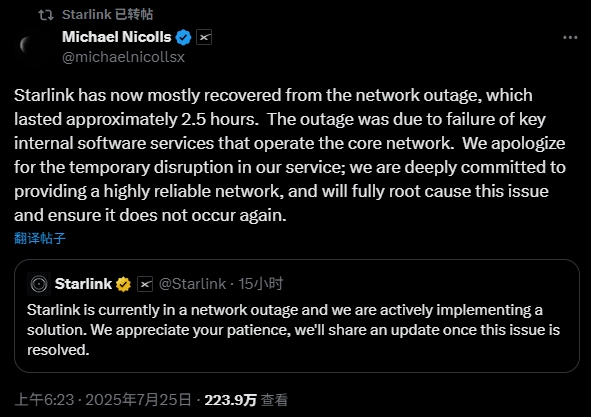Click the 查看 views label
Viewport: 591px width, 417px height.
coord(274,400)
